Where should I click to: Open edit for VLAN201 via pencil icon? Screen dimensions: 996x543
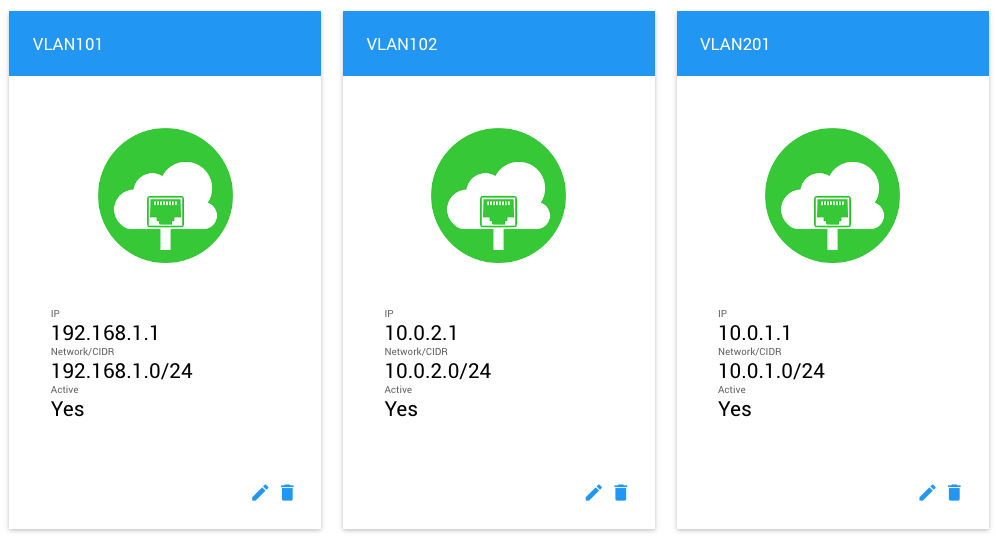click(927, 493)
